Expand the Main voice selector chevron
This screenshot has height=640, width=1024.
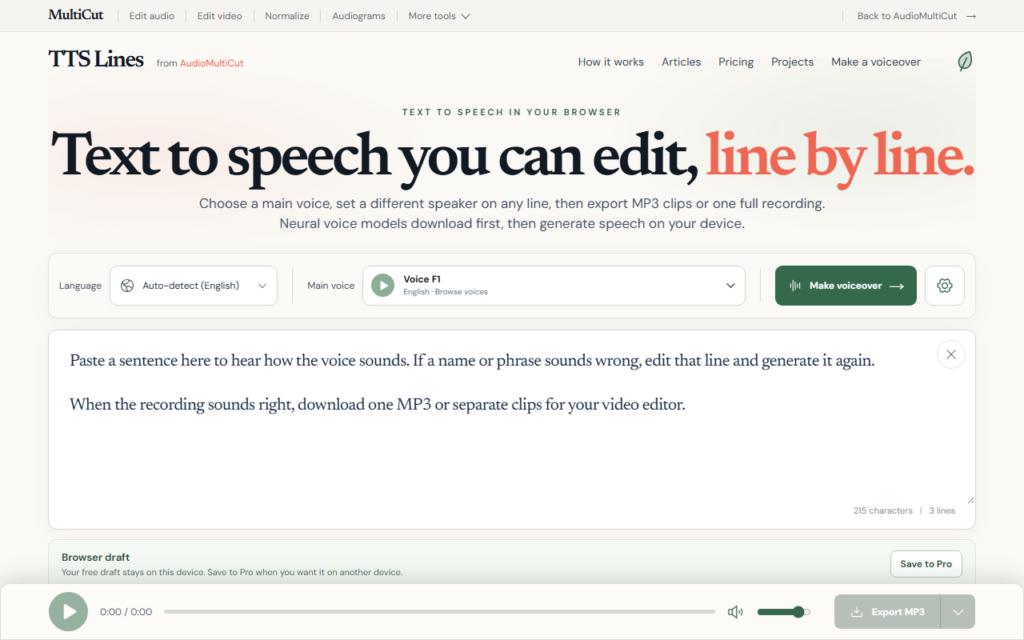click(x=731, y=285)
